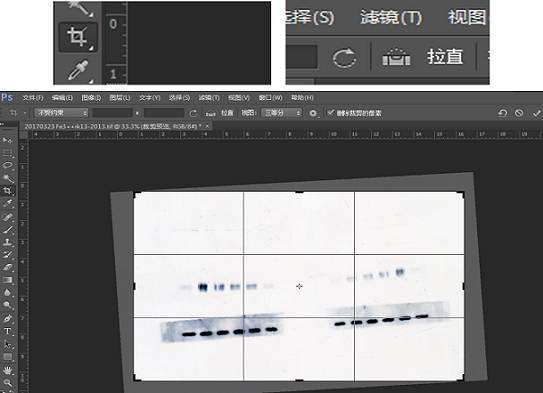Open the overlay view 三等分 dropdown
This screenshot has height=393, width=543.
point(282,113)
